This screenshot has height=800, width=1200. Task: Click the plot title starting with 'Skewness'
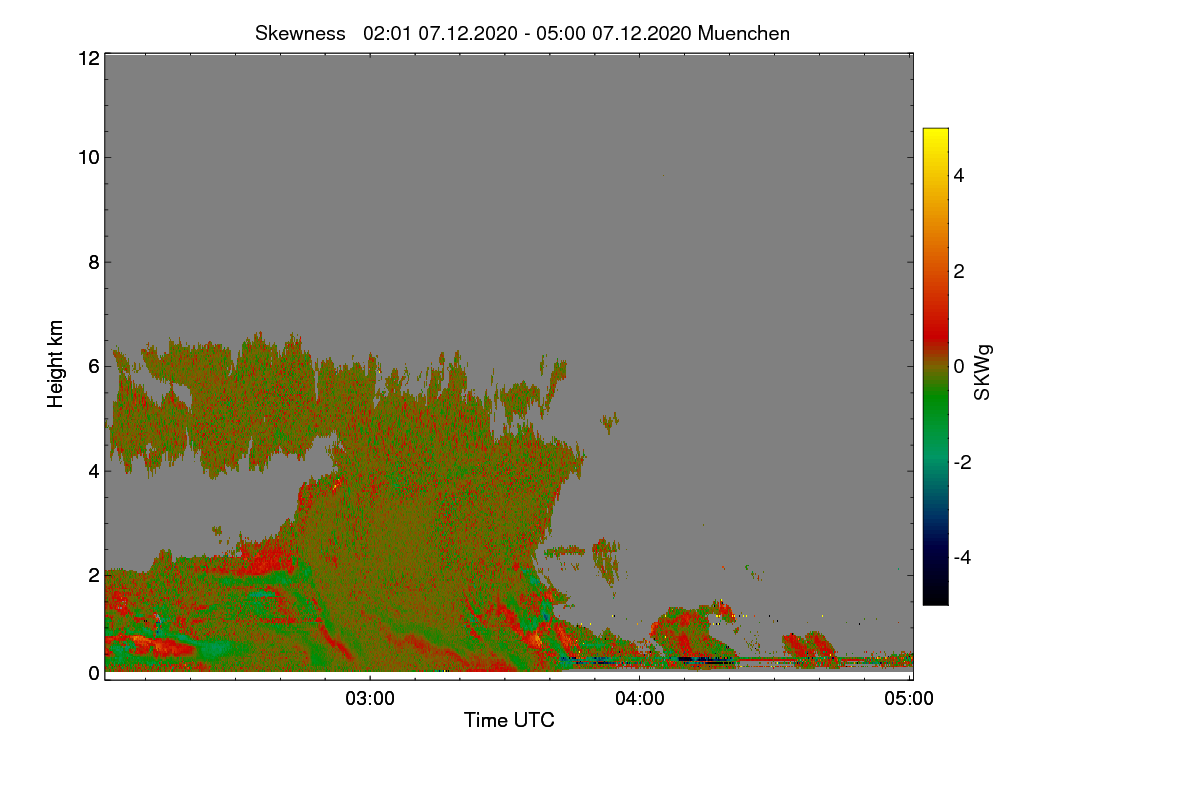522,33
